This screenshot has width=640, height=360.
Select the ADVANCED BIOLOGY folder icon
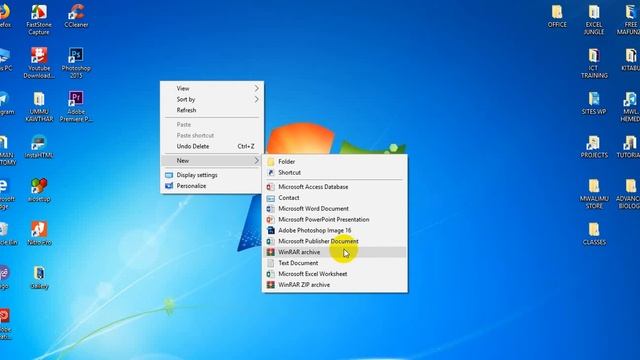(x=629, y=193)
